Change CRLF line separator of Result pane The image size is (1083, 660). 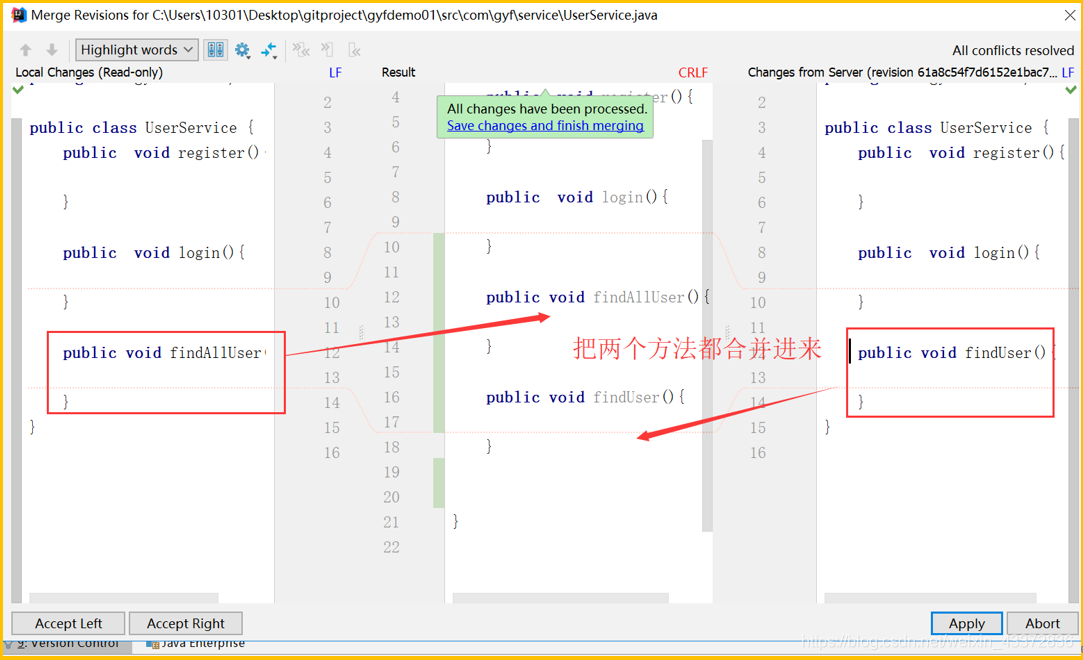coord(693,72)
